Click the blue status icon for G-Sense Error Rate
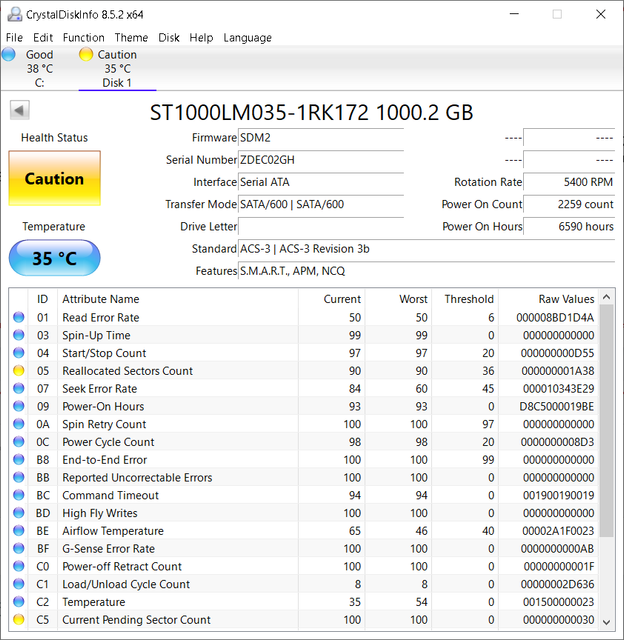The width and height of the screenshot is (624, 640). coord(19,549)
